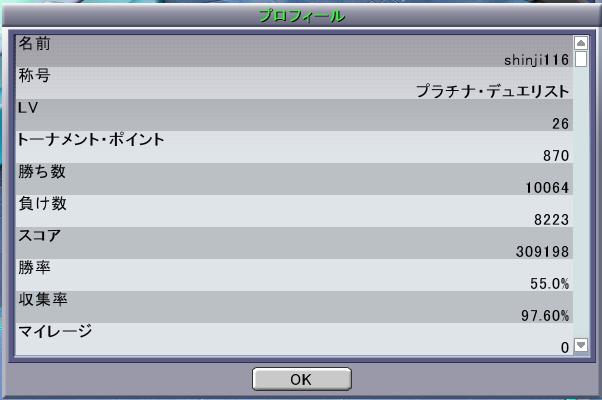Click the scroll up arrow
Screen dimensions: 602x400
tap(581, 43)
